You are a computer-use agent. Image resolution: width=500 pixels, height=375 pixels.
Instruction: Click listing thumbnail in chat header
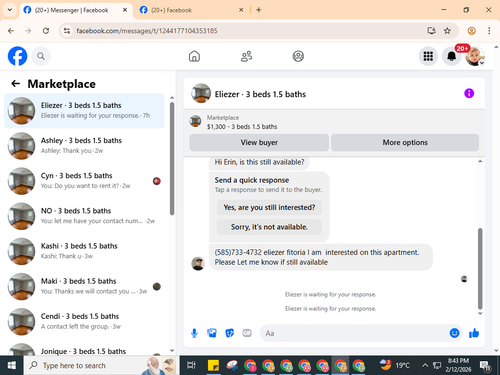201,93
